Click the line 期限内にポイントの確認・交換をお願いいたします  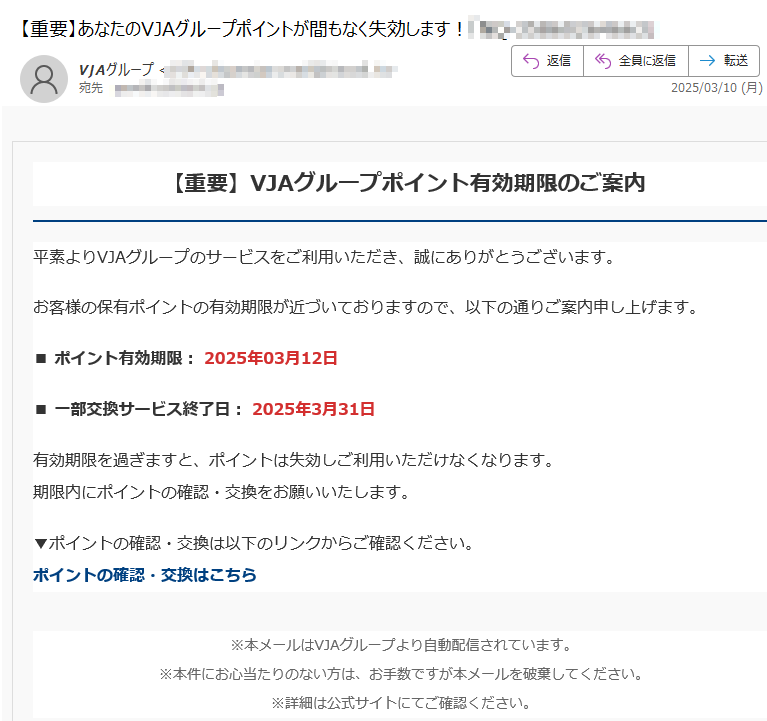221,492
